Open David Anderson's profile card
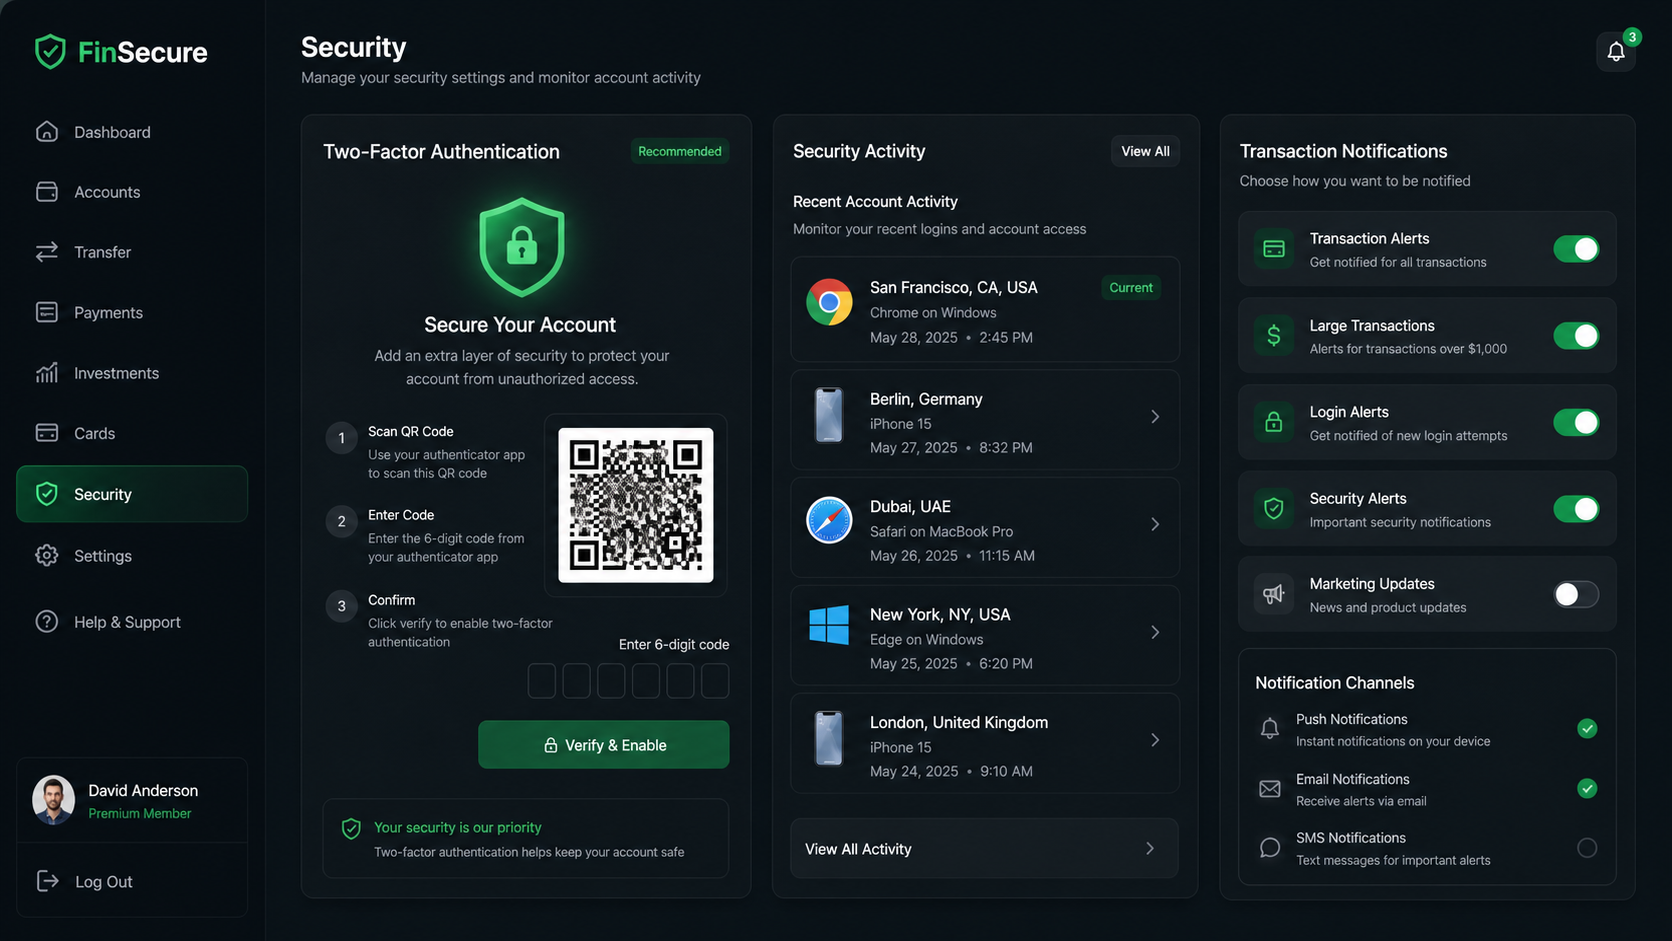Viewport: 1672px width, 941px height. click(x=132, y=801)
